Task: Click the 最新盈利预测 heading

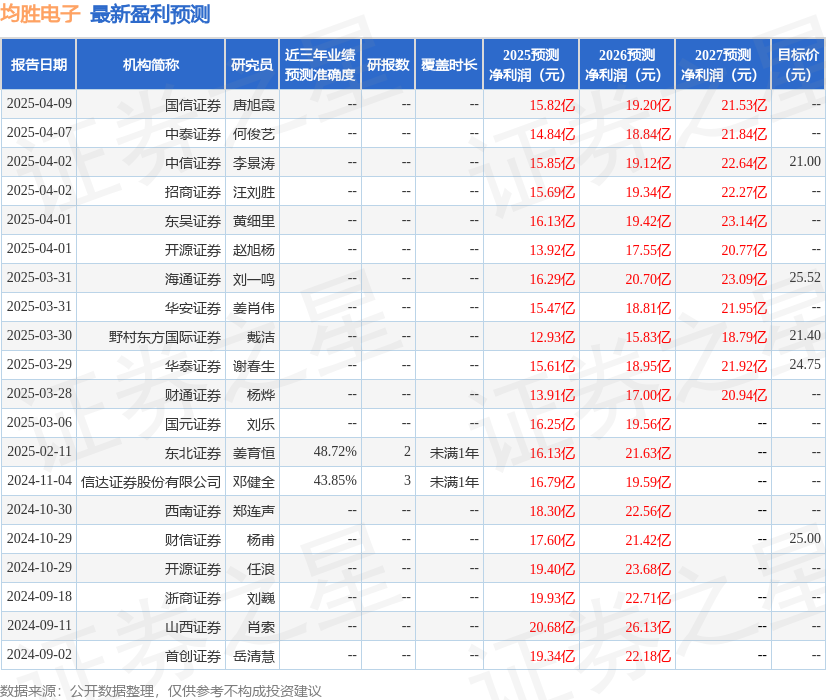Action: click(150, 14)
